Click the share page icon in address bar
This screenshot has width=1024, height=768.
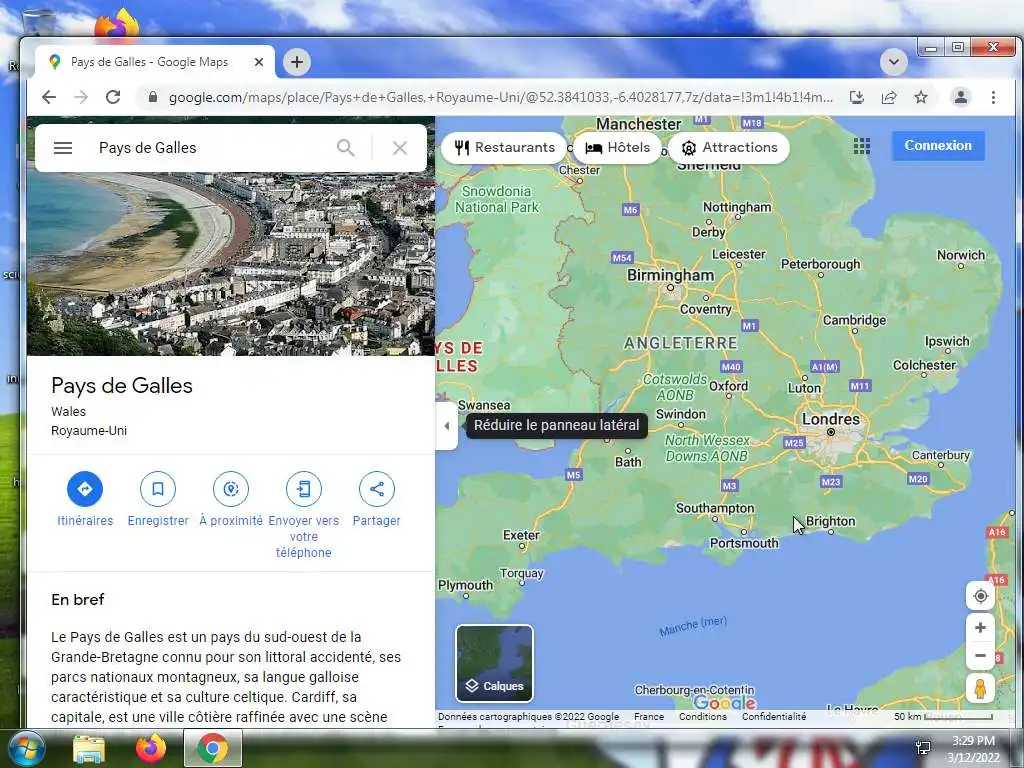(x=889, y=97)
